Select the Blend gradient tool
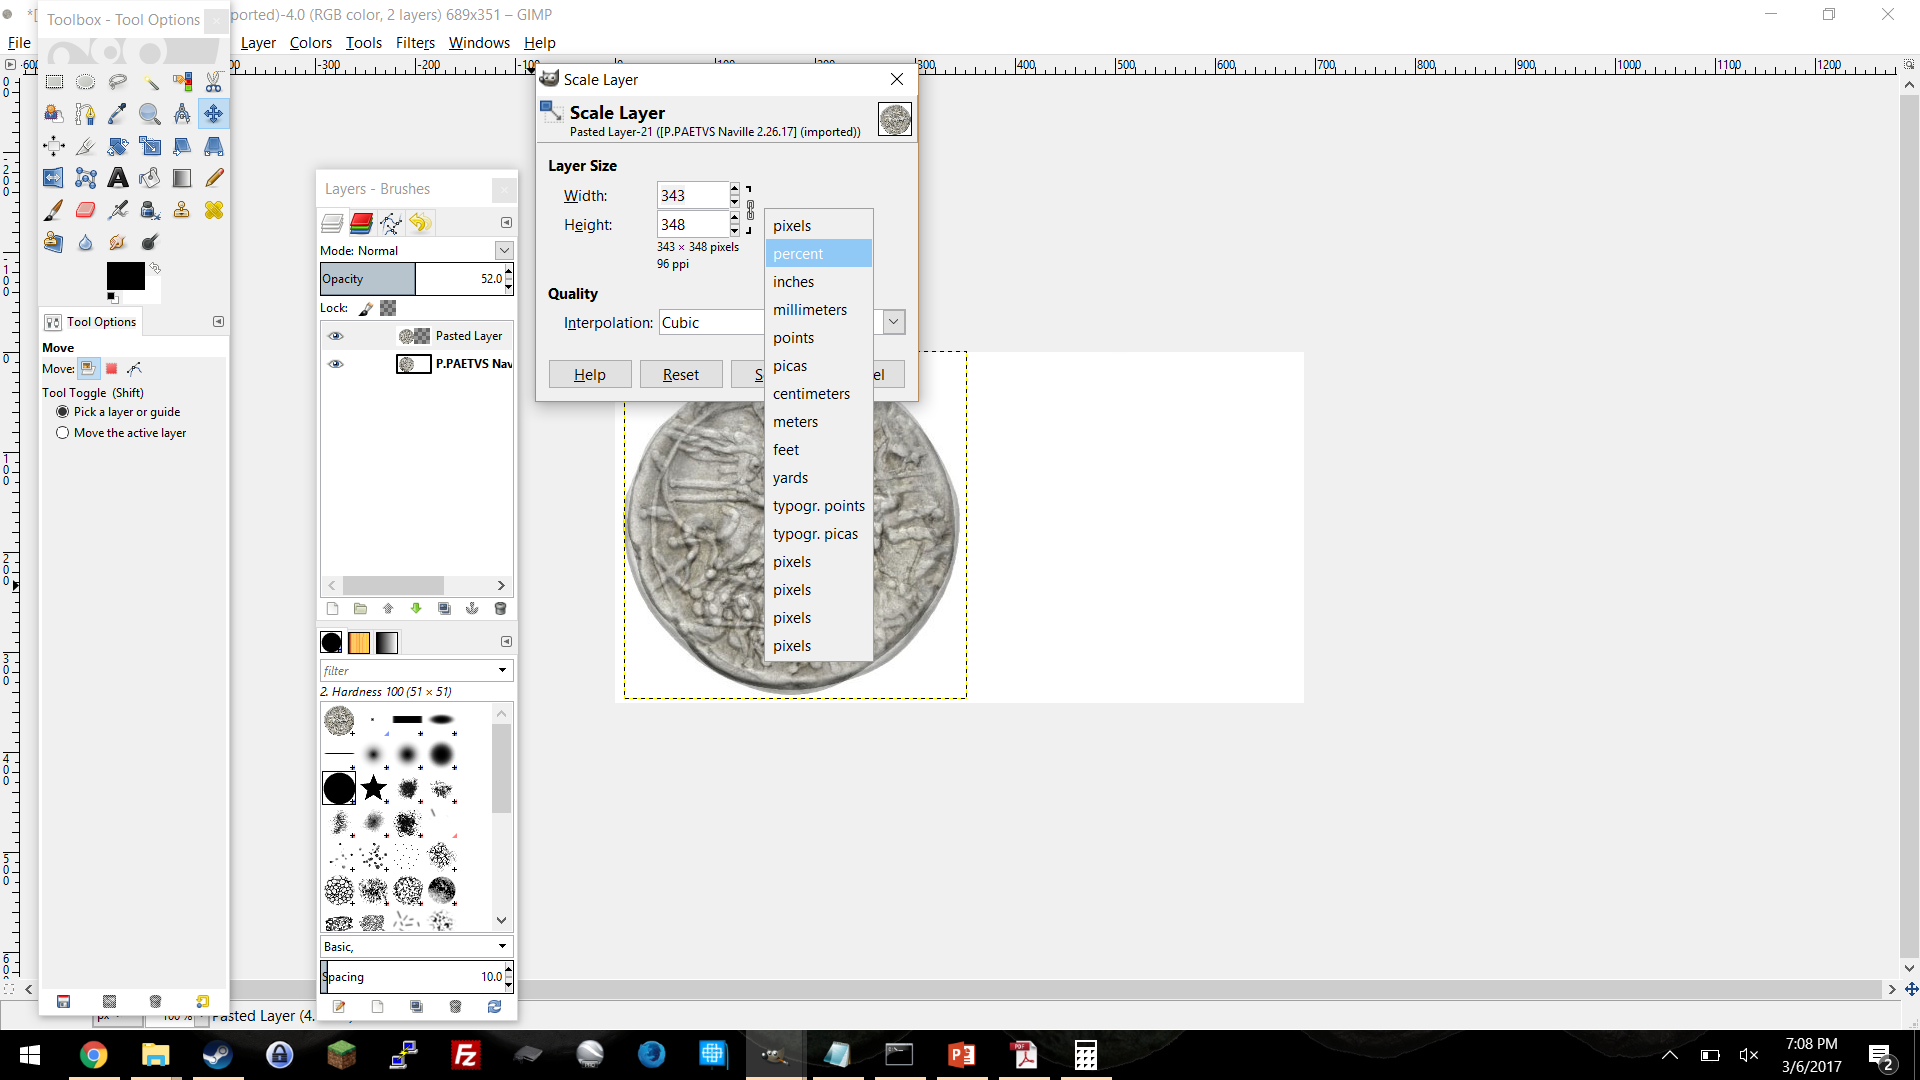1920x1080 pixels. (x=182, y=178)
